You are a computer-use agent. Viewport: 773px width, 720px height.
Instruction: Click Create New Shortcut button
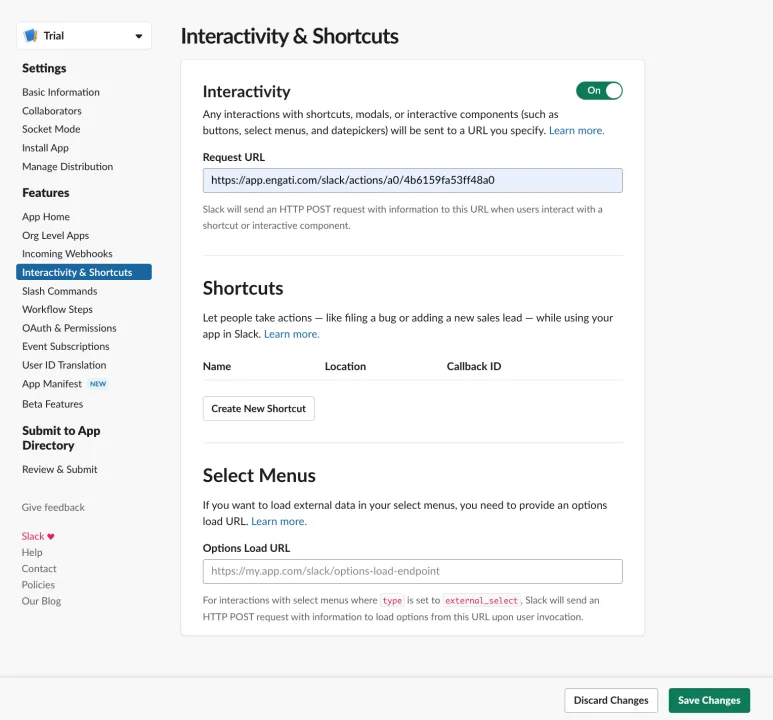pyautogui.click(x=259, y=409)
